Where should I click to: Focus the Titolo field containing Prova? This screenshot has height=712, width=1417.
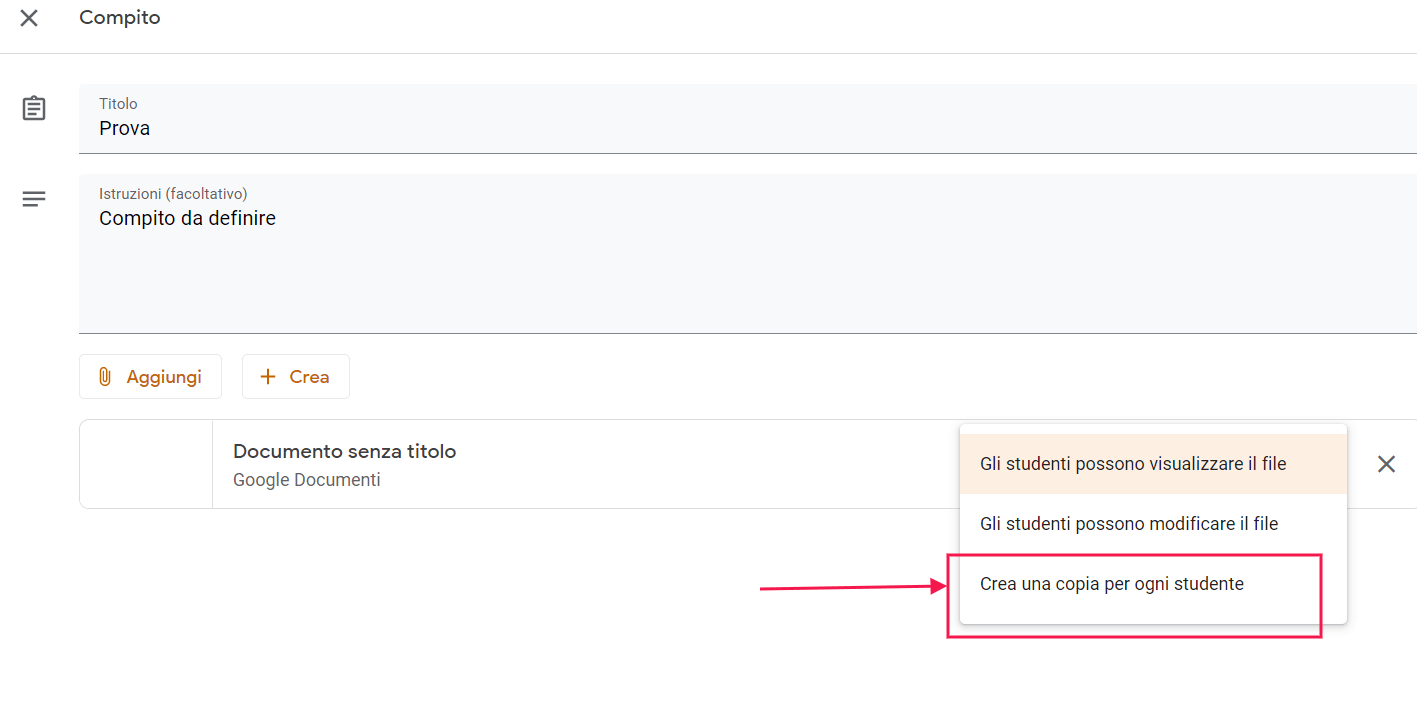[700, 129]
